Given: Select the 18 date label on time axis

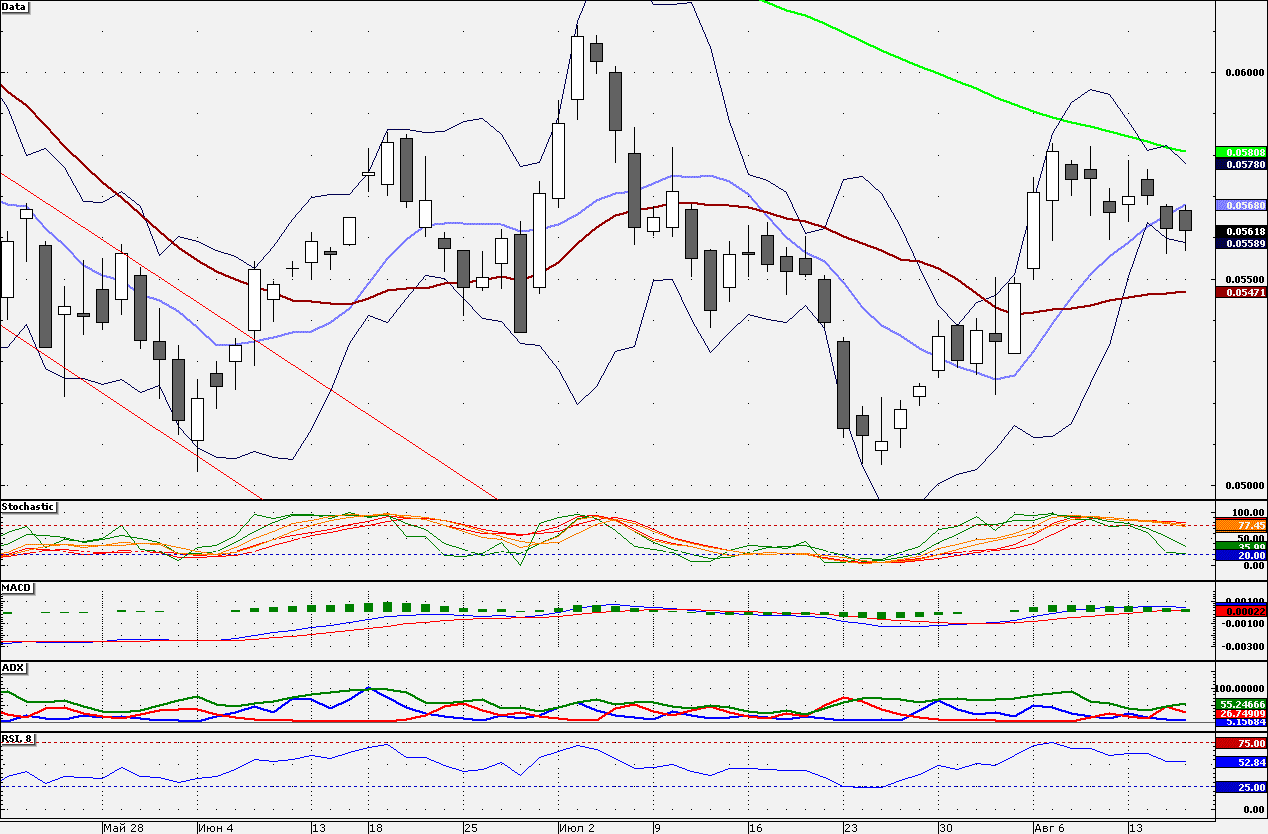Looking at the screenshot, I should point(375,828).
